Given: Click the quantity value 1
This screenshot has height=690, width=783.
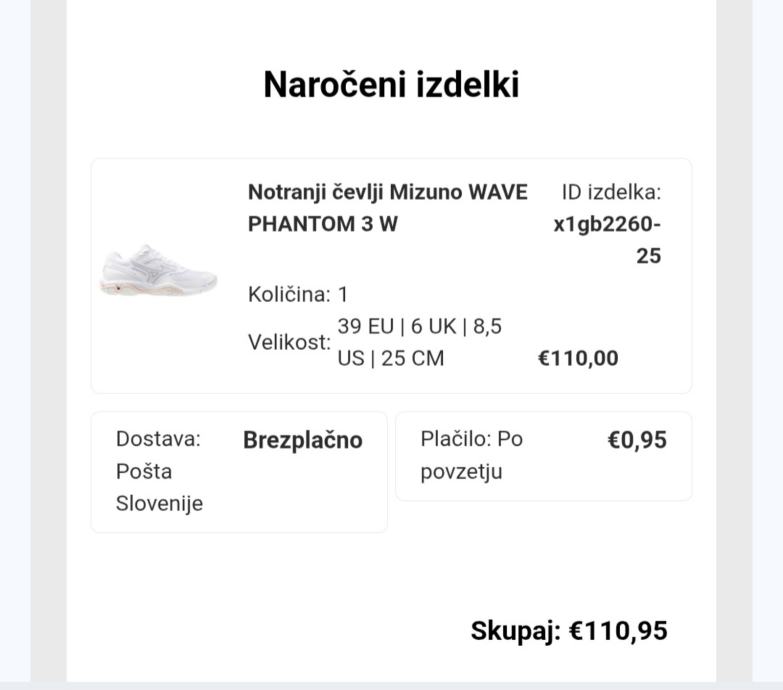Looking at the screenshot, I should 343,294.
